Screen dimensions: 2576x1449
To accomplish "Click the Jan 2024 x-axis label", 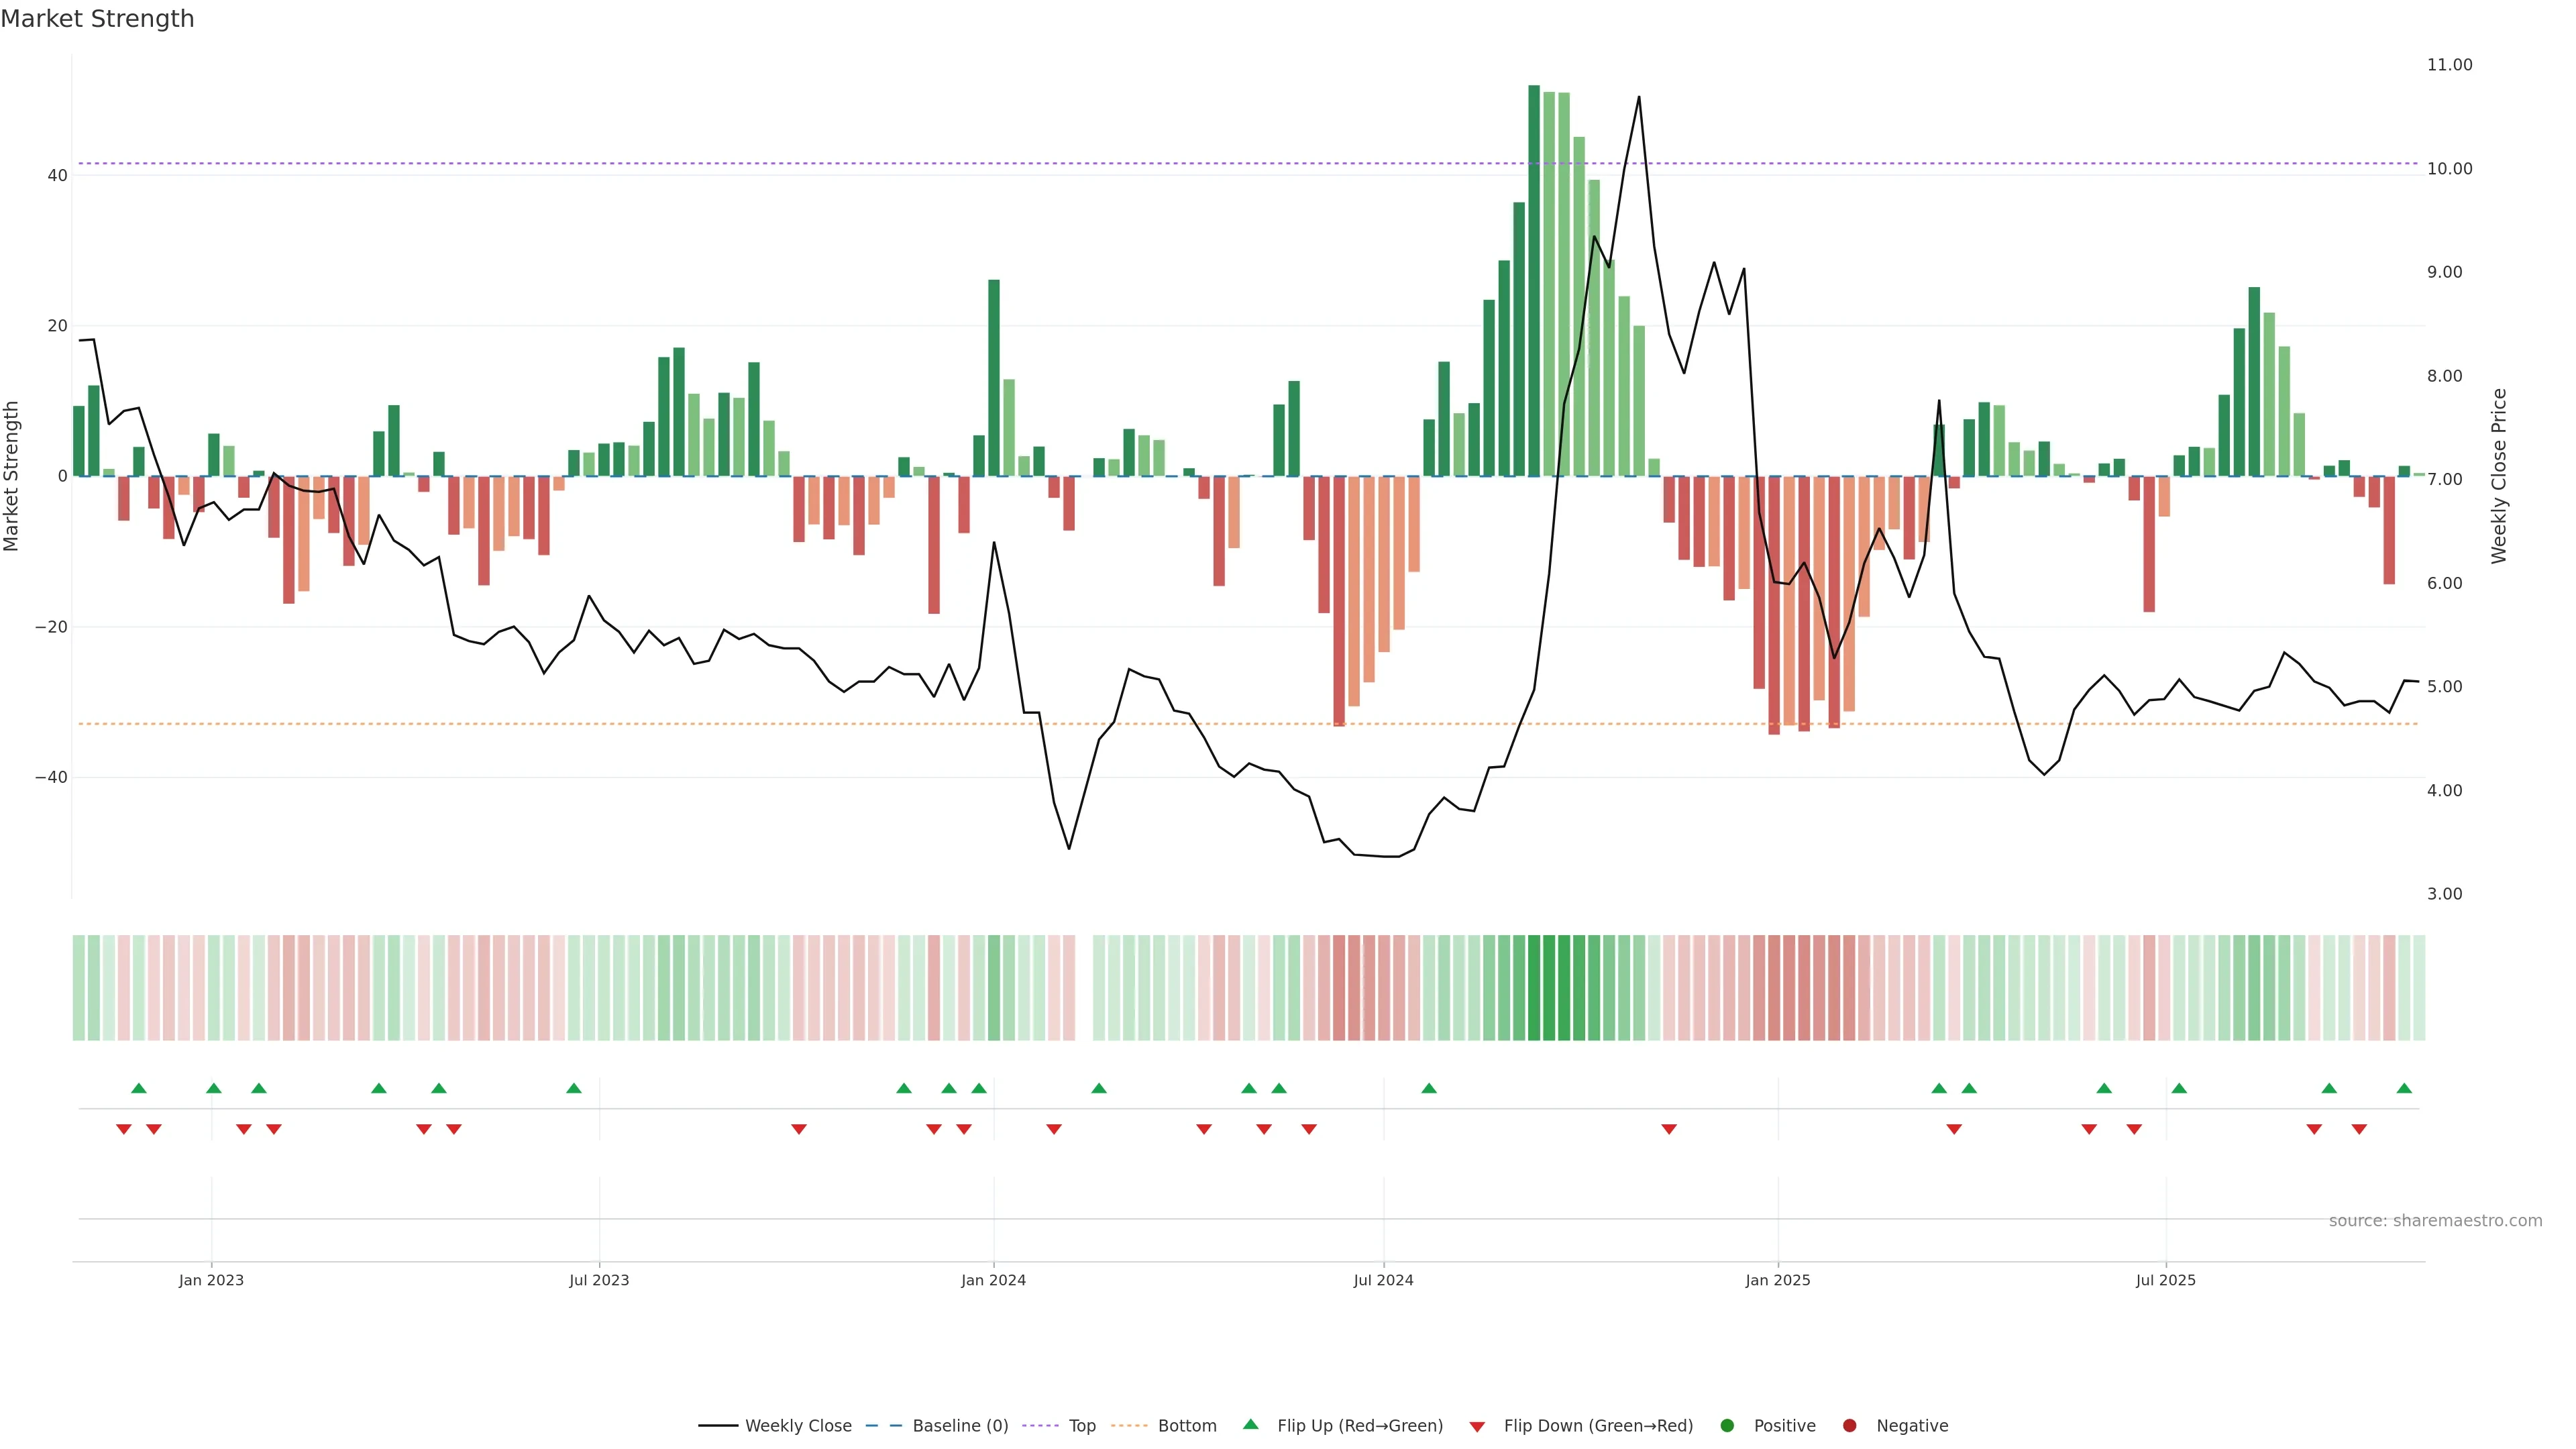I will click(993, 1280).
